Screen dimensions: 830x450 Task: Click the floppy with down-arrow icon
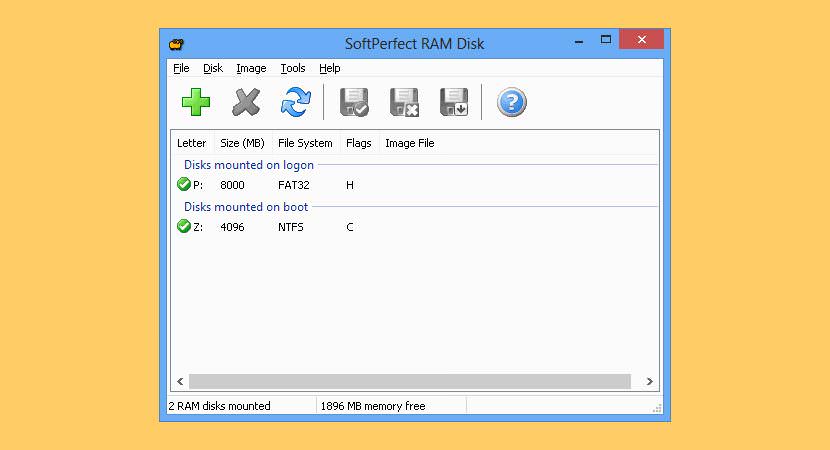(454, 102)
